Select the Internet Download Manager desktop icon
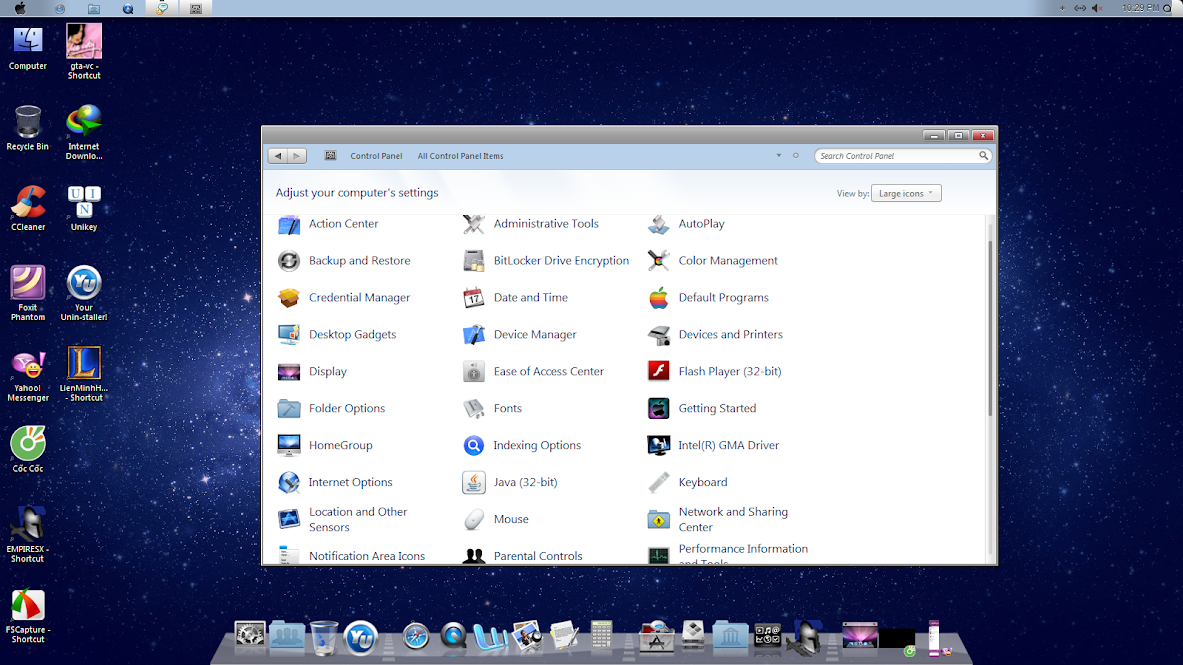1183x665 pixels. pos(84,133)
